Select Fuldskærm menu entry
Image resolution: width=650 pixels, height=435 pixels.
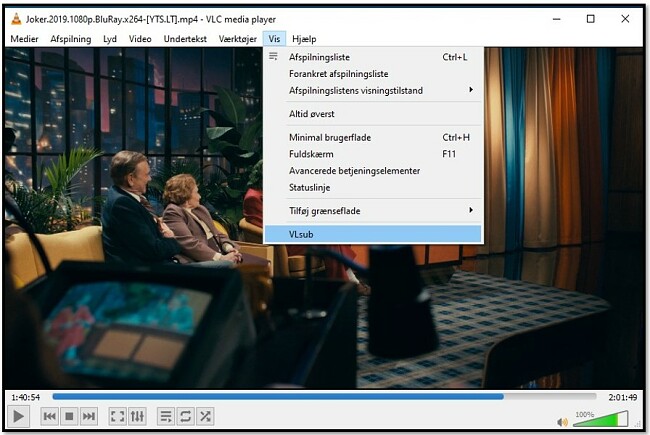coord(373,154)
